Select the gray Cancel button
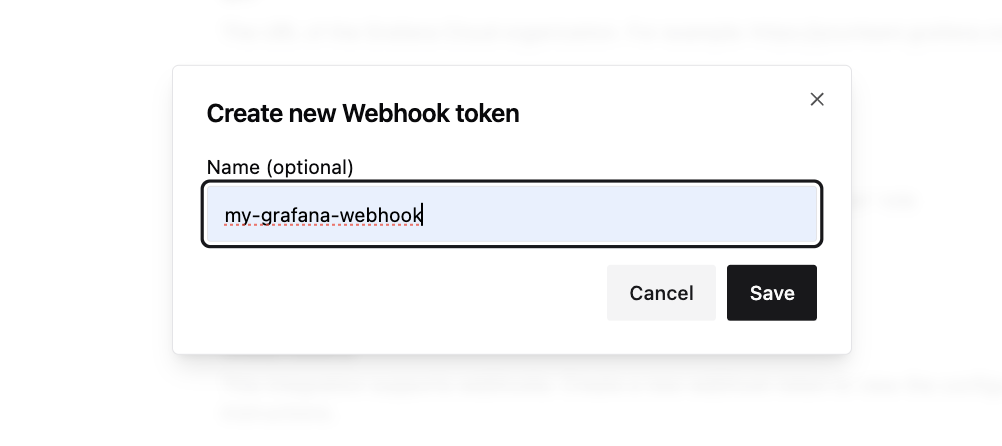This screenshot has width=1002, height=446. pyautogui.click(x=661, y=293)
